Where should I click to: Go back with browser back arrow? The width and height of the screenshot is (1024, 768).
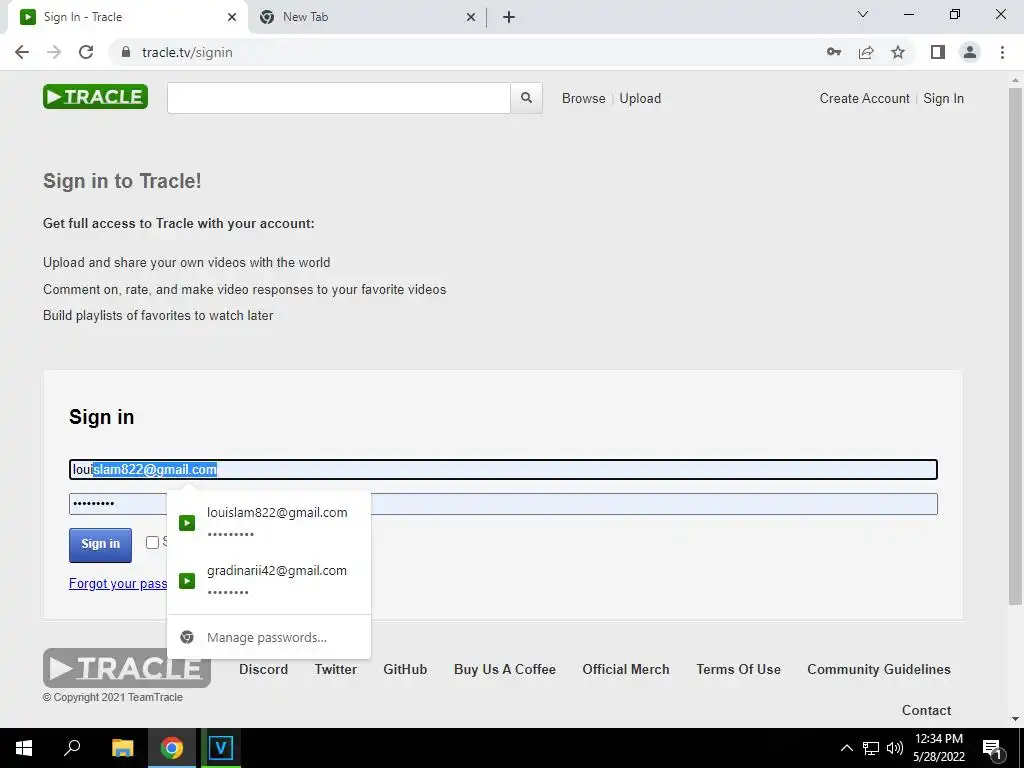[22, 52]
